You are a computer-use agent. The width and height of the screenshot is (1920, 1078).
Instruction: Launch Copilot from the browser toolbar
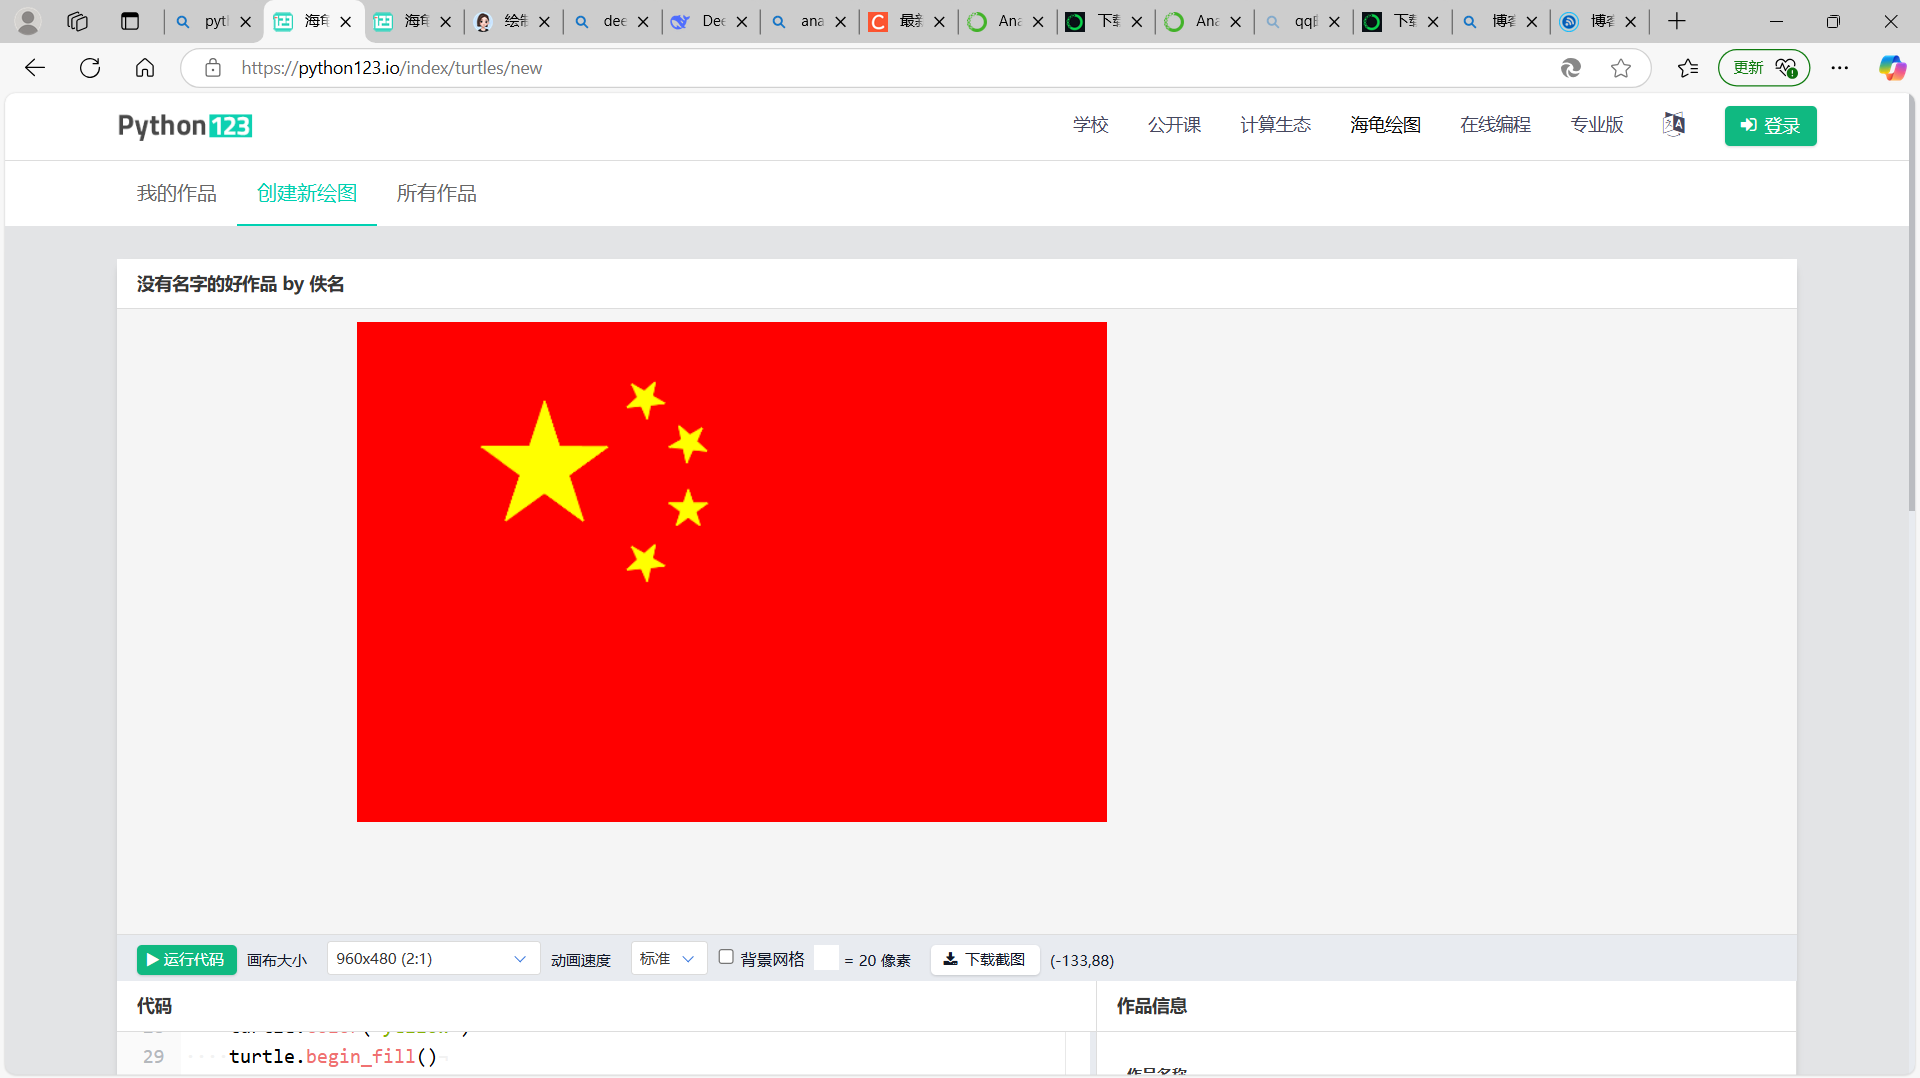point(1892,68)
